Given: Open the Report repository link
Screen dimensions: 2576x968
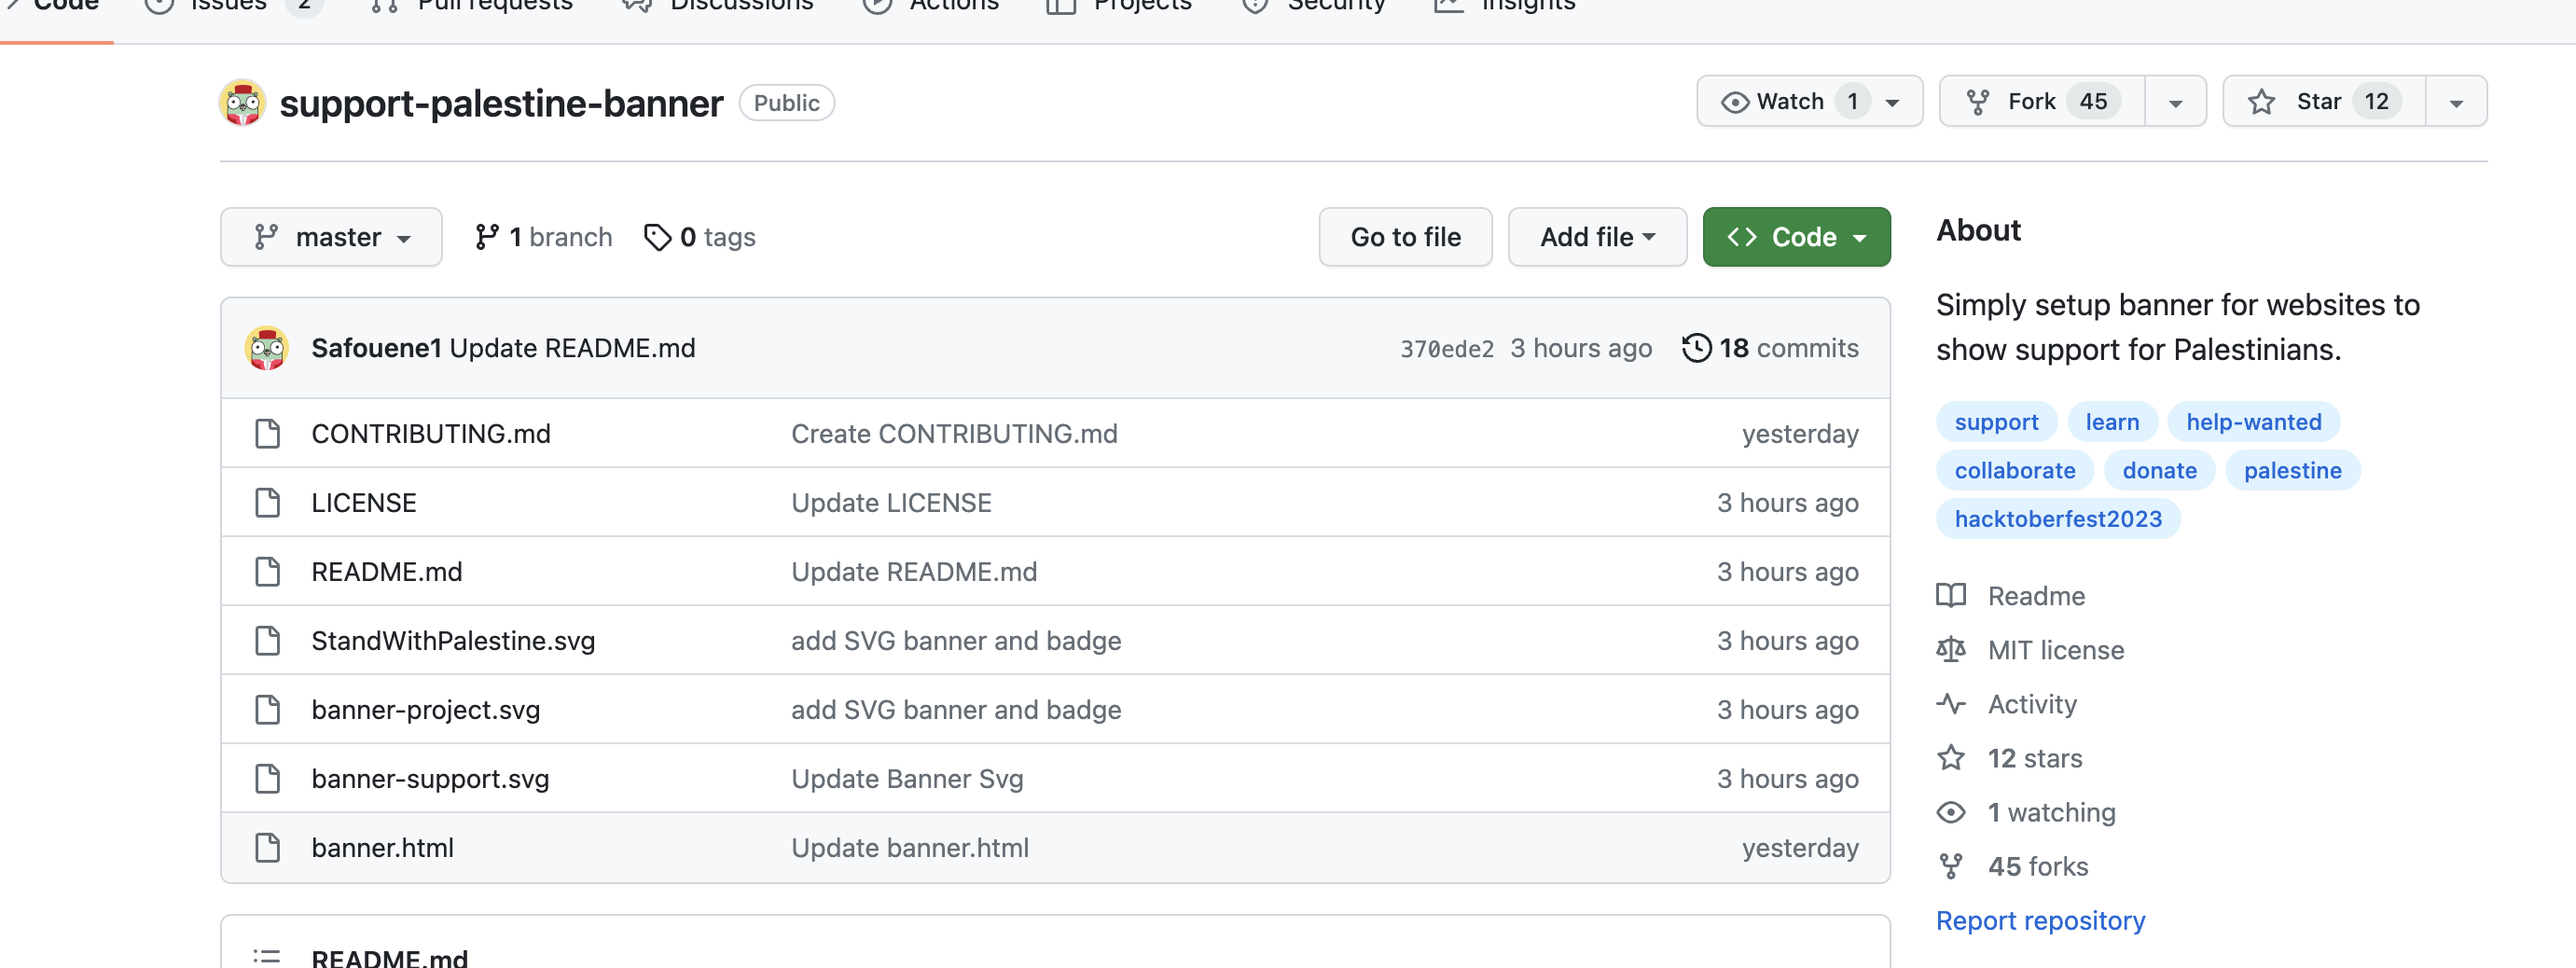Looking at the screenshot, I should [x=2041, y=920].
